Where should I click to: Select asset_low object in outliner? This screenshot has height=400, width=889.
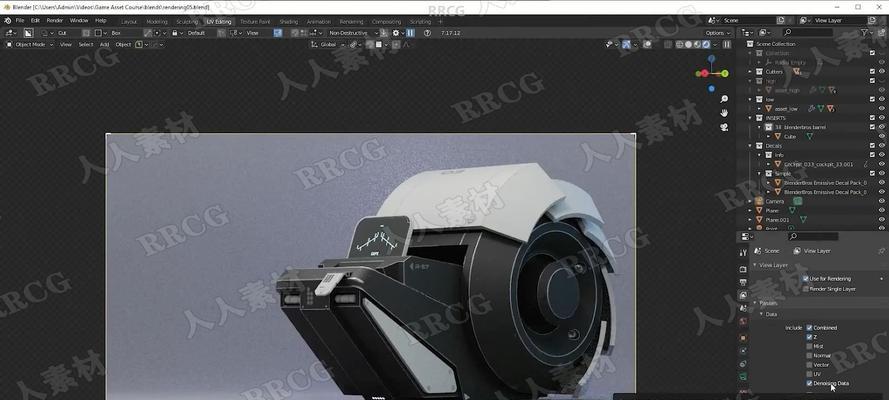point(786,108)
